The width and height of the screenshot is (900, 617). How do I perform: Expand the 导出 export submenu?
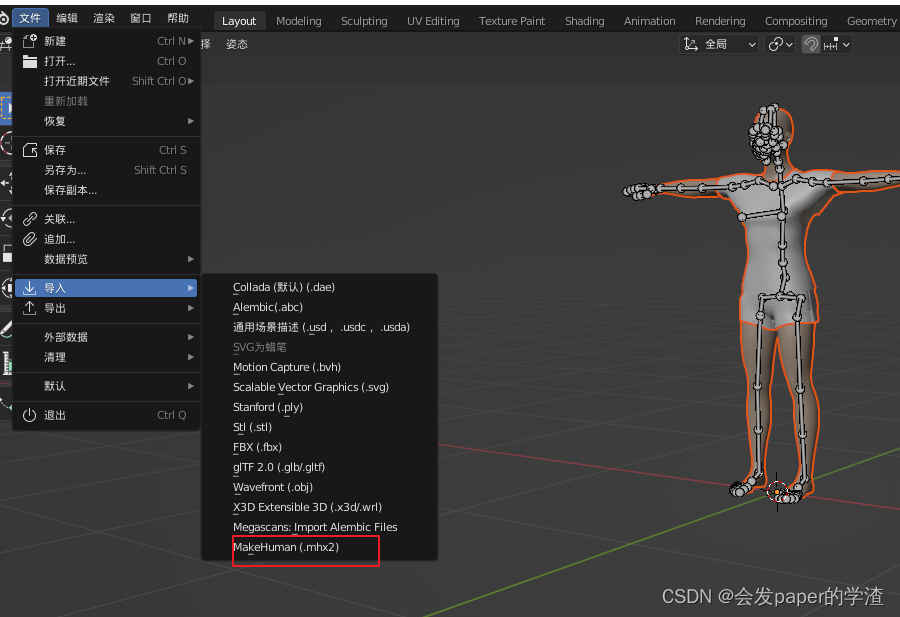click(107, 308)
